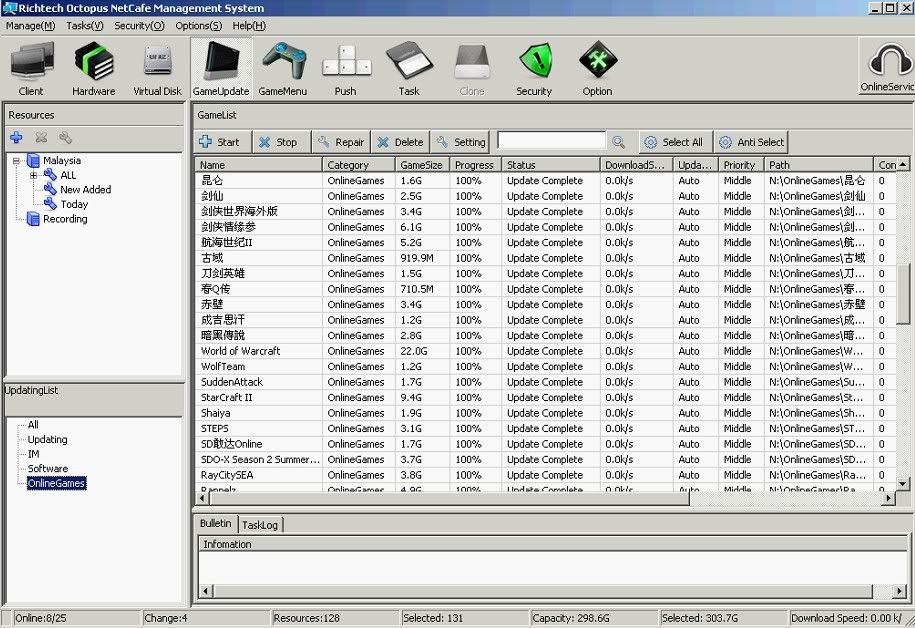
Task: Select the Updating filter in UpdatingList
Action: (x=47, y=439)
